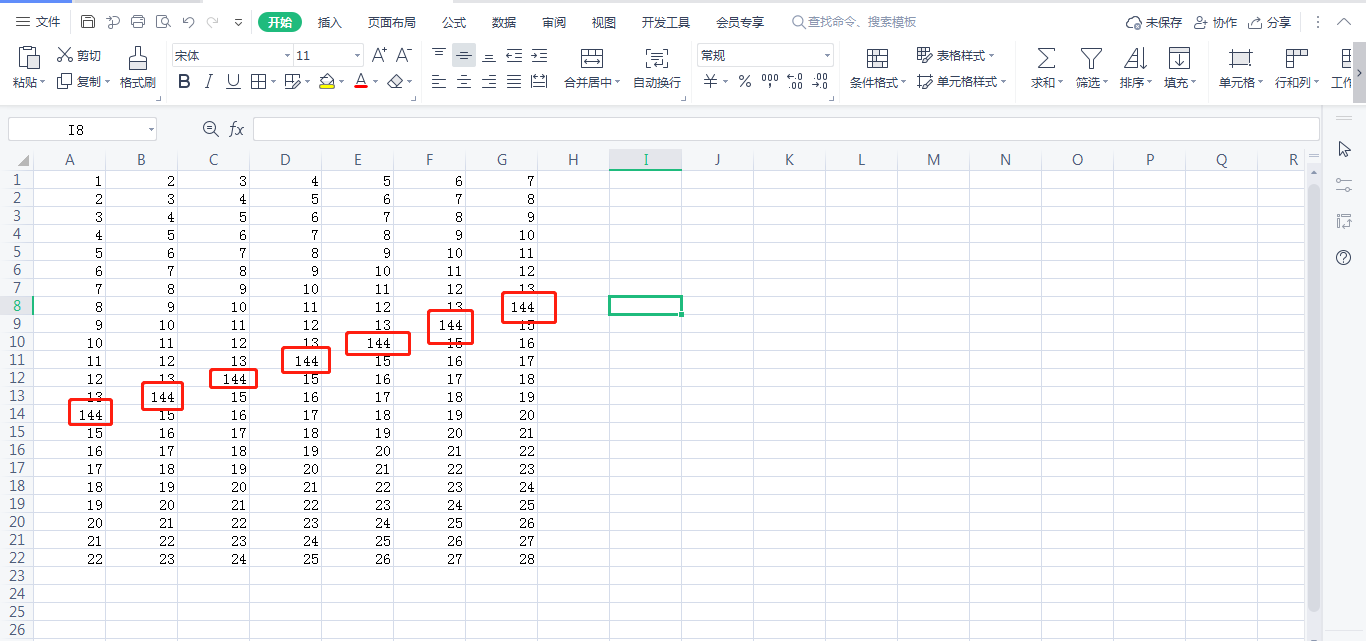Click the Paste (粘贴) clipboard icon
This screenshot has height=641, width=1366.
pos(29,57)
